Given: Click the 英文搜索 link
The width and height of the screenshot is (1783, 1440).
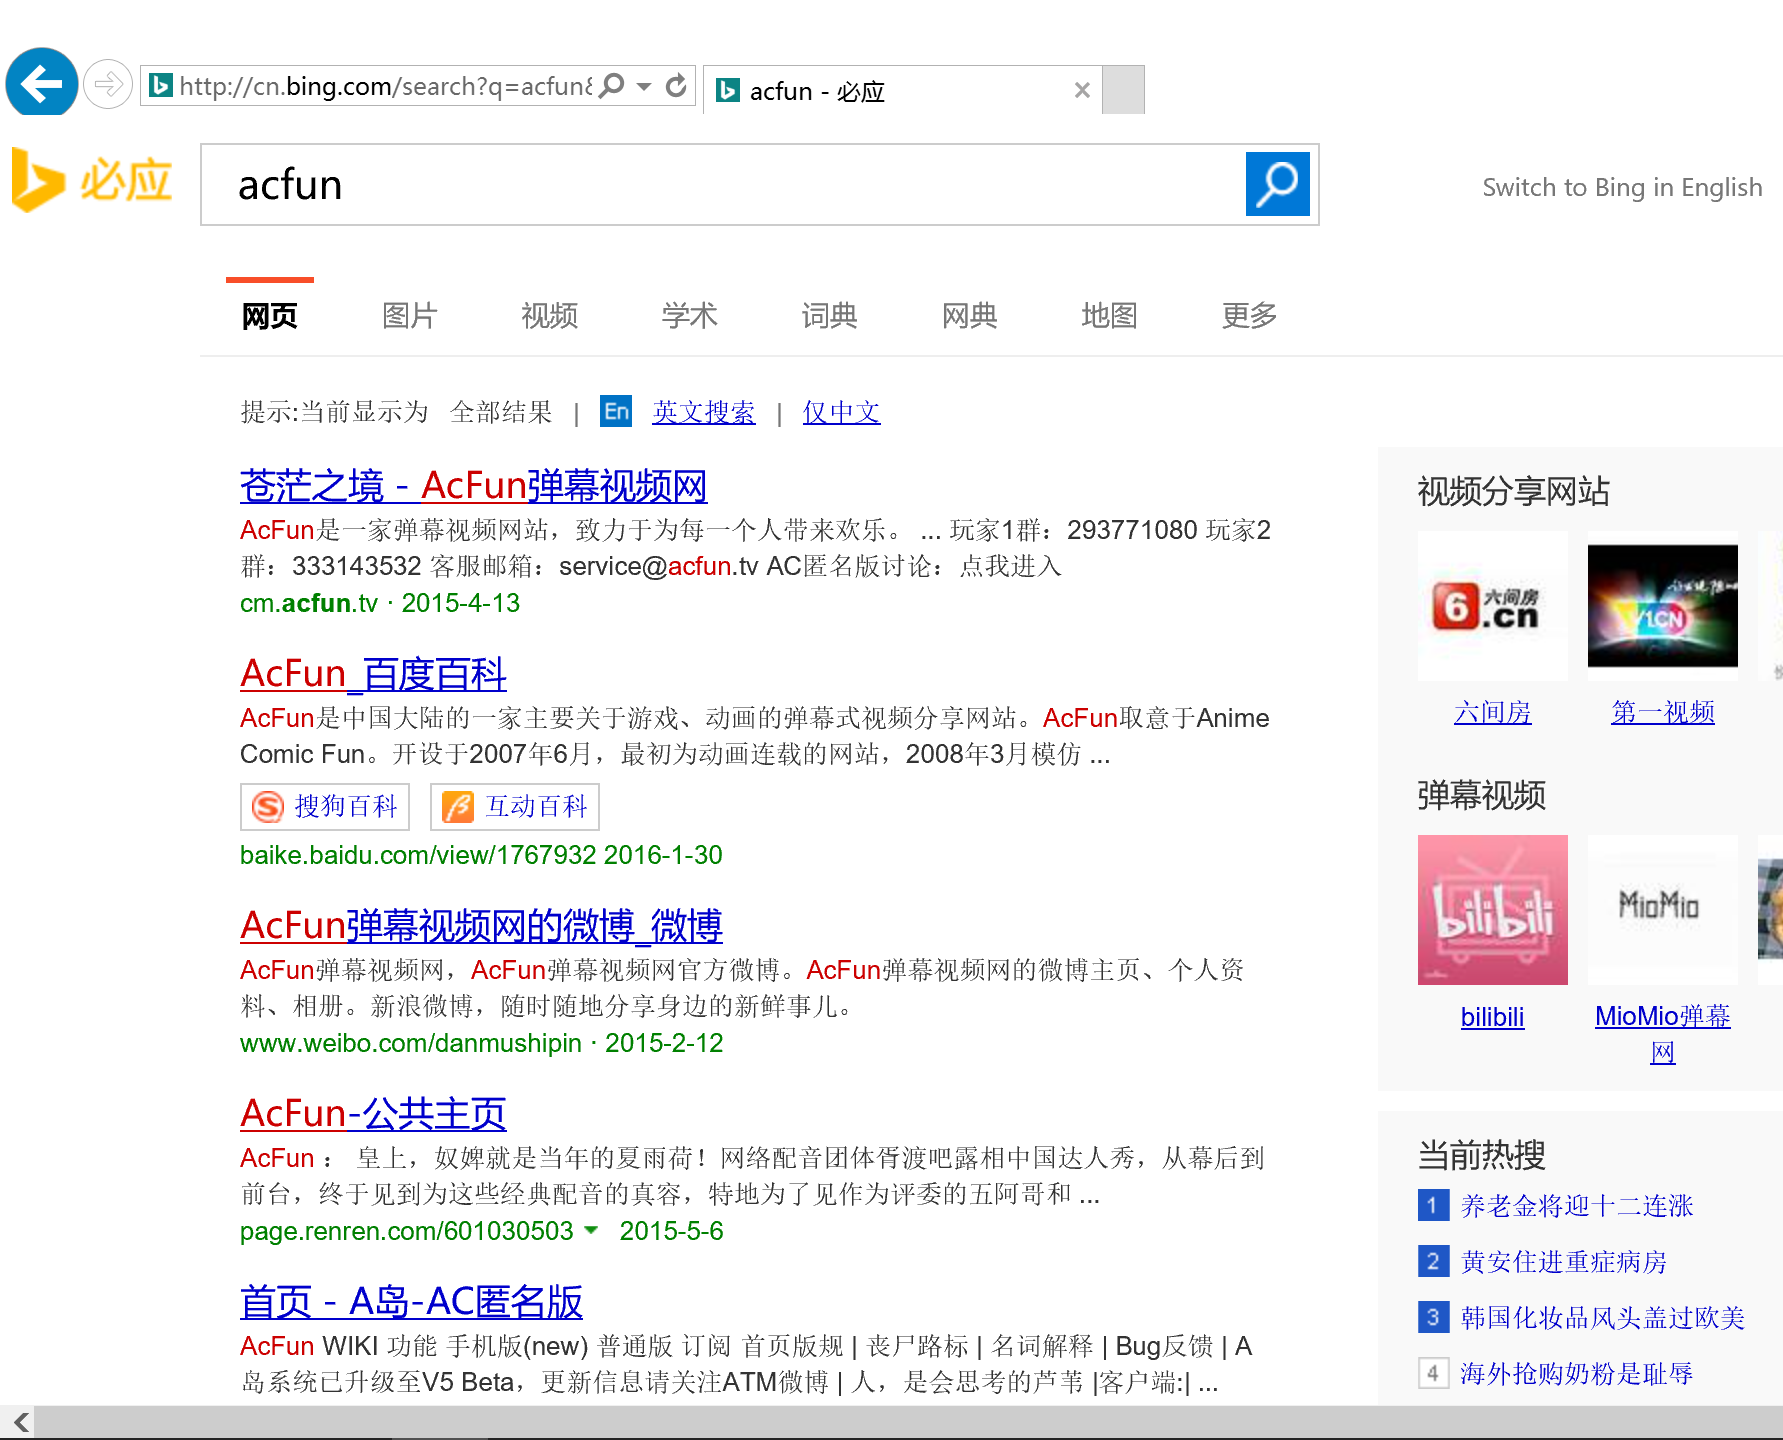Looking at the screenshot, I should click(x=704, y=412).
